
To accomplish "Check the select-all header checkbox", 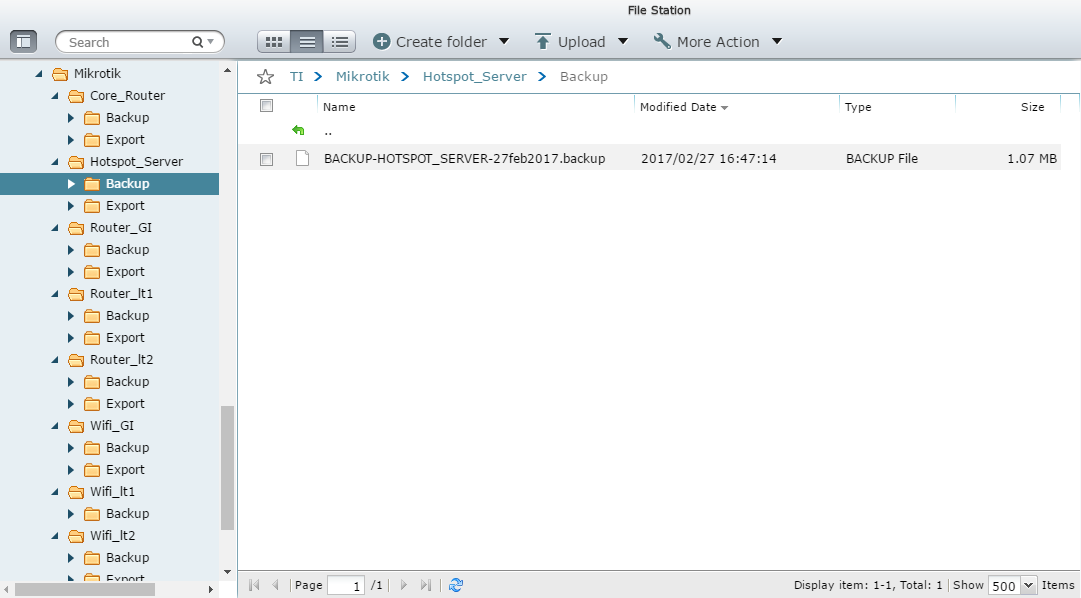I will (x=267, y=106).
